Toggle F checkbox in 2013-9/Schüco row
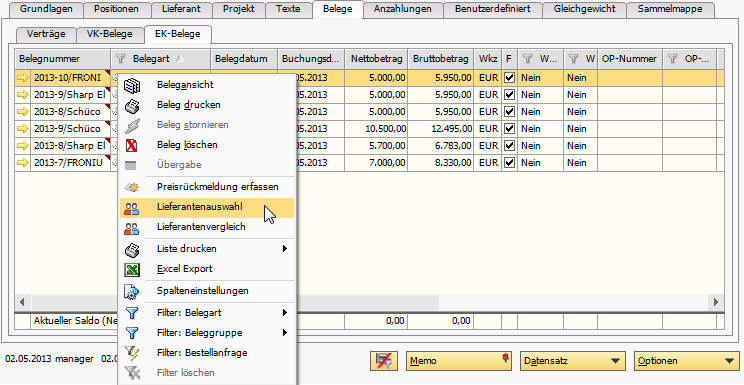This screenshot has height=385, width=744. (510, 129)
